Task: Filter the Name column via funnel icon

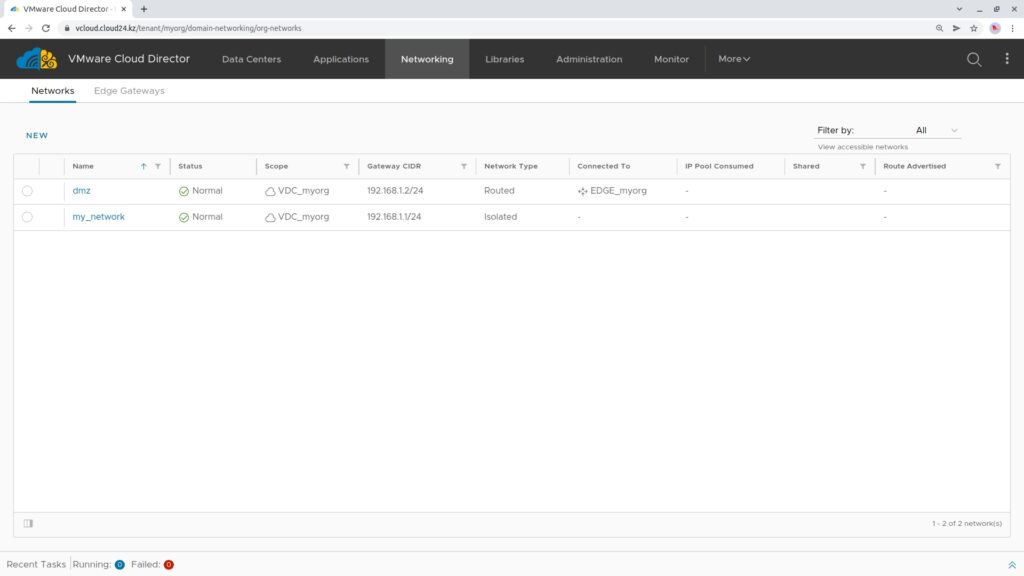Action: (158, 167)
